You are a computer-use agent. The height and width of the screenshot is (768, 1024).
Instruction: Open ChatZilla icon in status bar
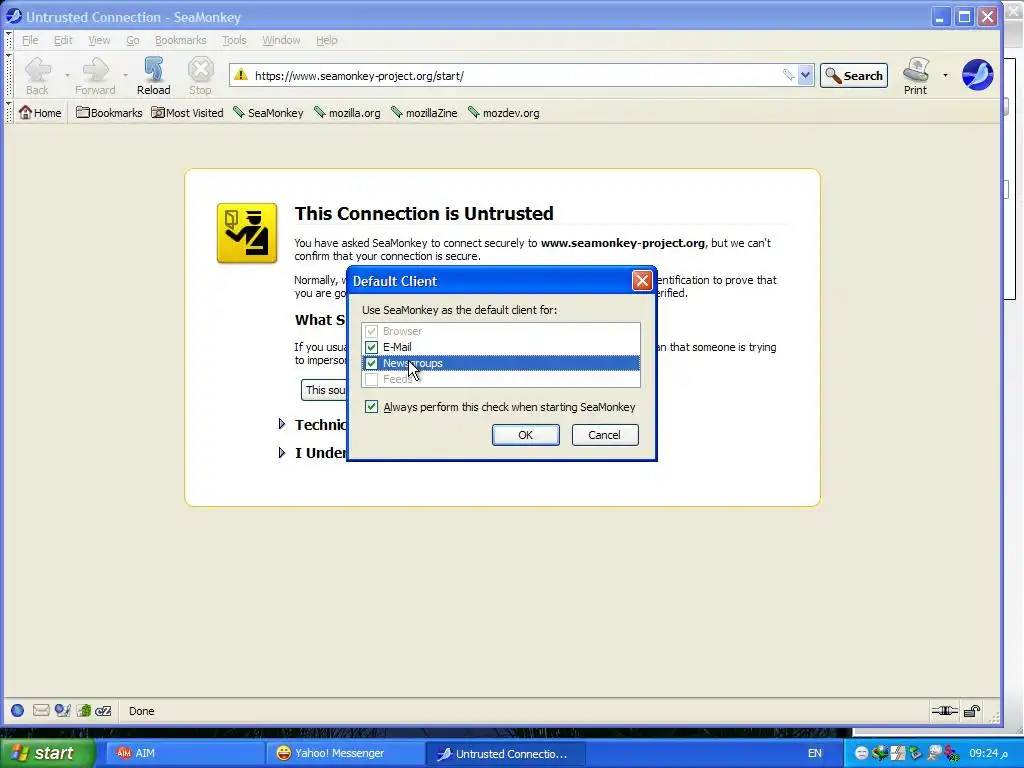[103, 711]
